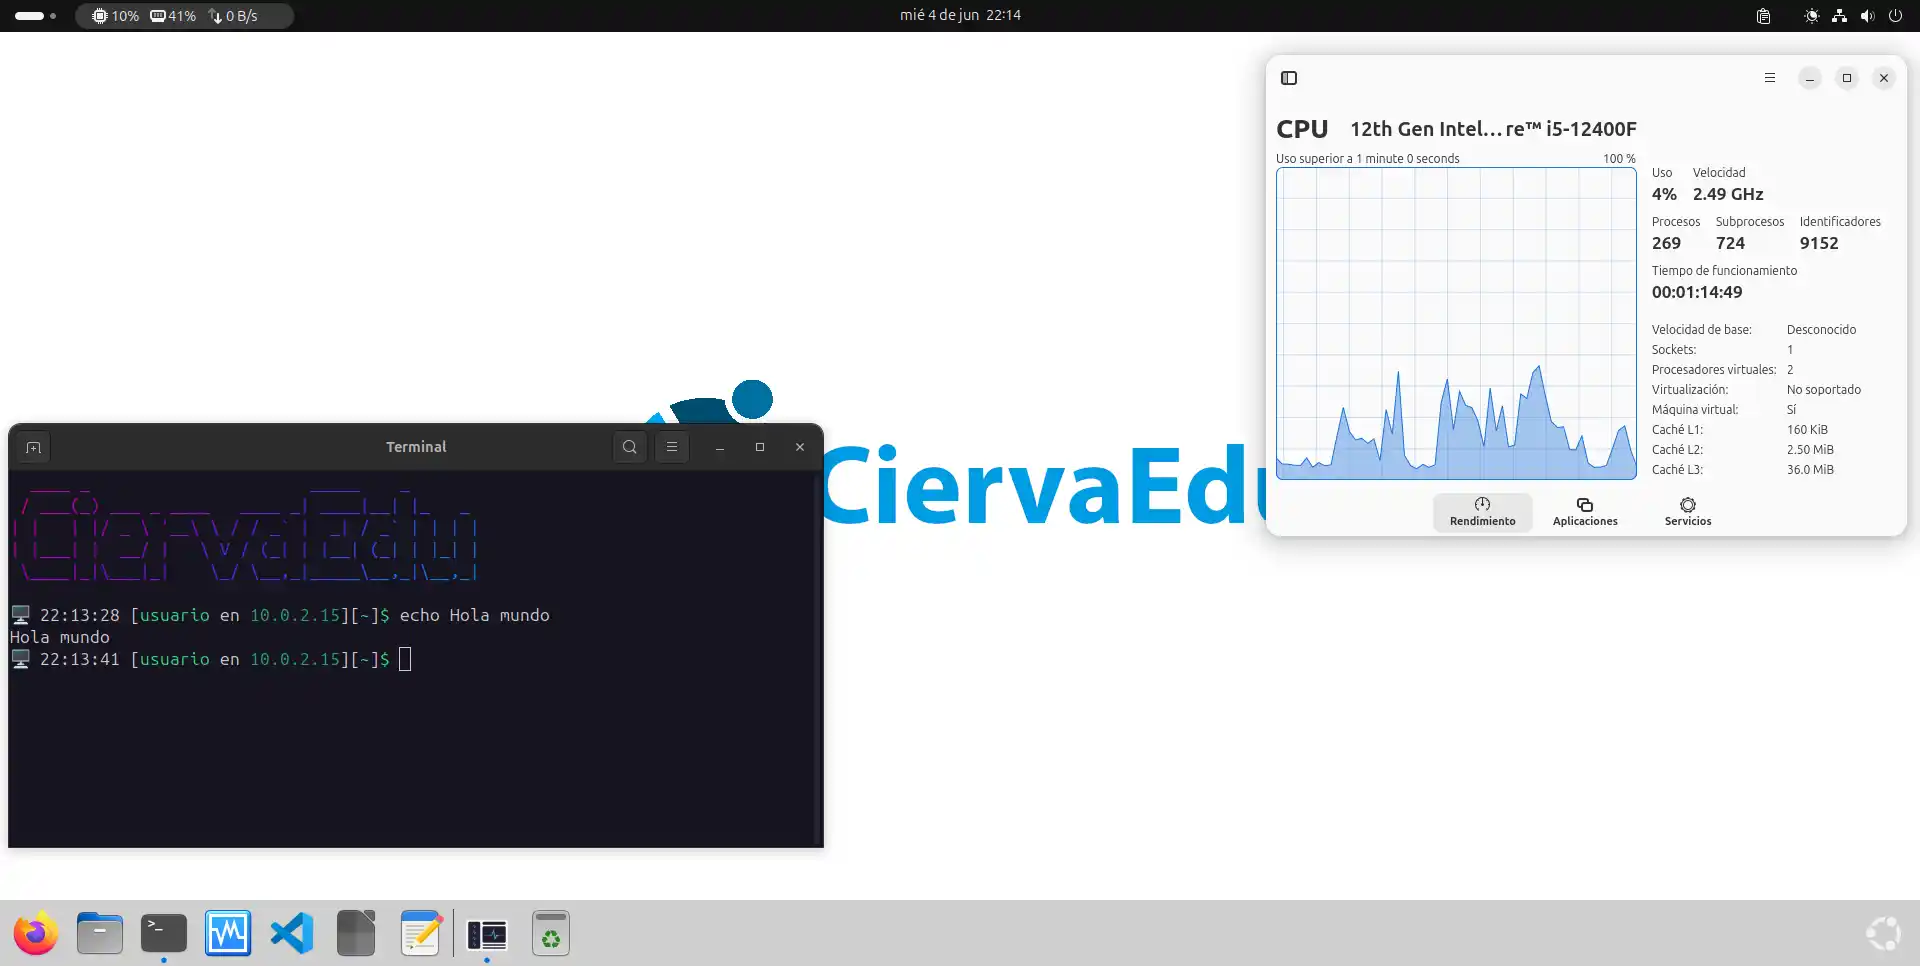The width and height of the screenshot is (1920, 966).
Task: Launch Visual Studio Code from dock
Action: coord(292,934)
